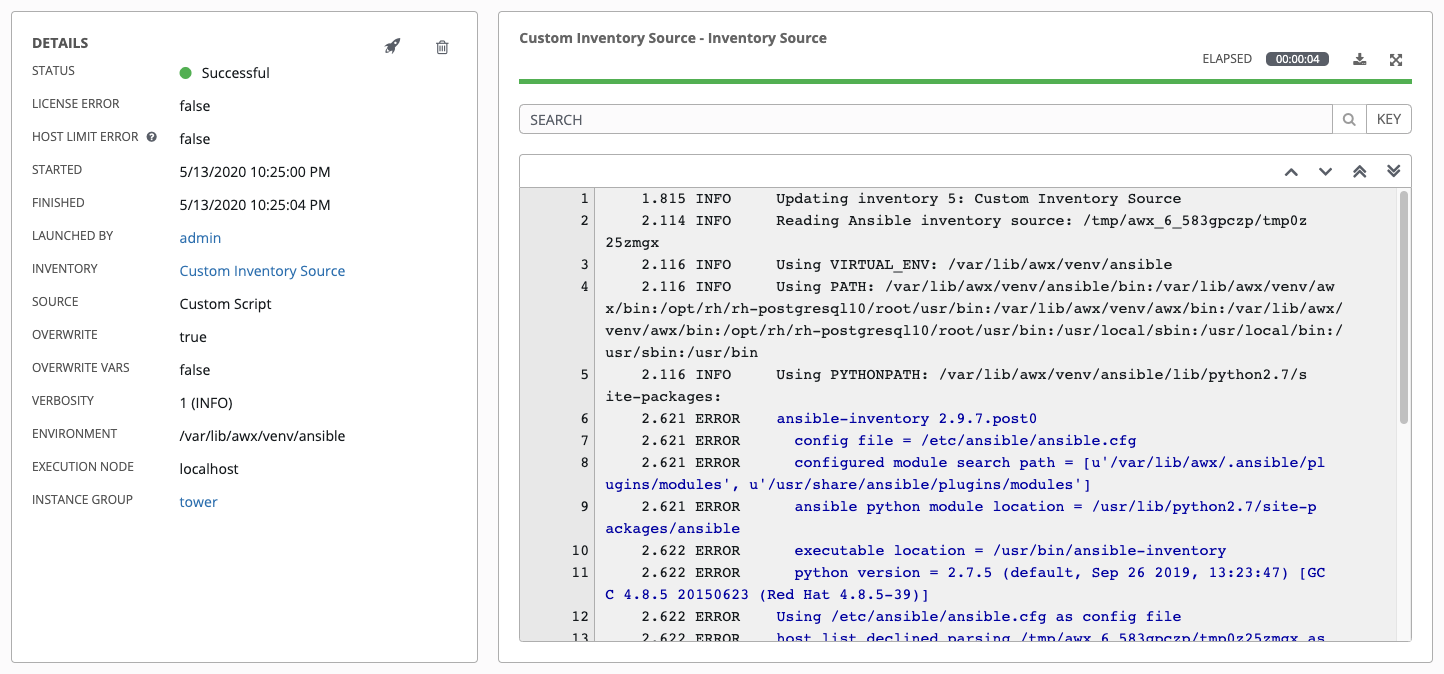Click the Successful status text
The image size is (1444, 674).
[x=235, y=73]
